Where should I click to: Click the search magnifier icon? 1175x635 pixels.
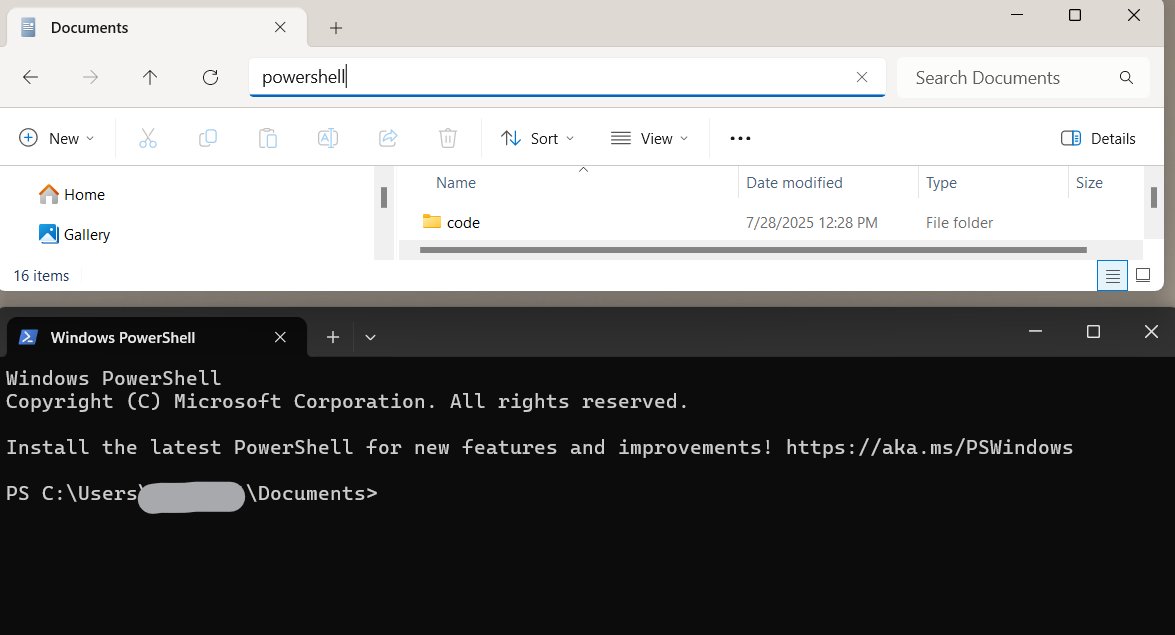pos(1126,77)
